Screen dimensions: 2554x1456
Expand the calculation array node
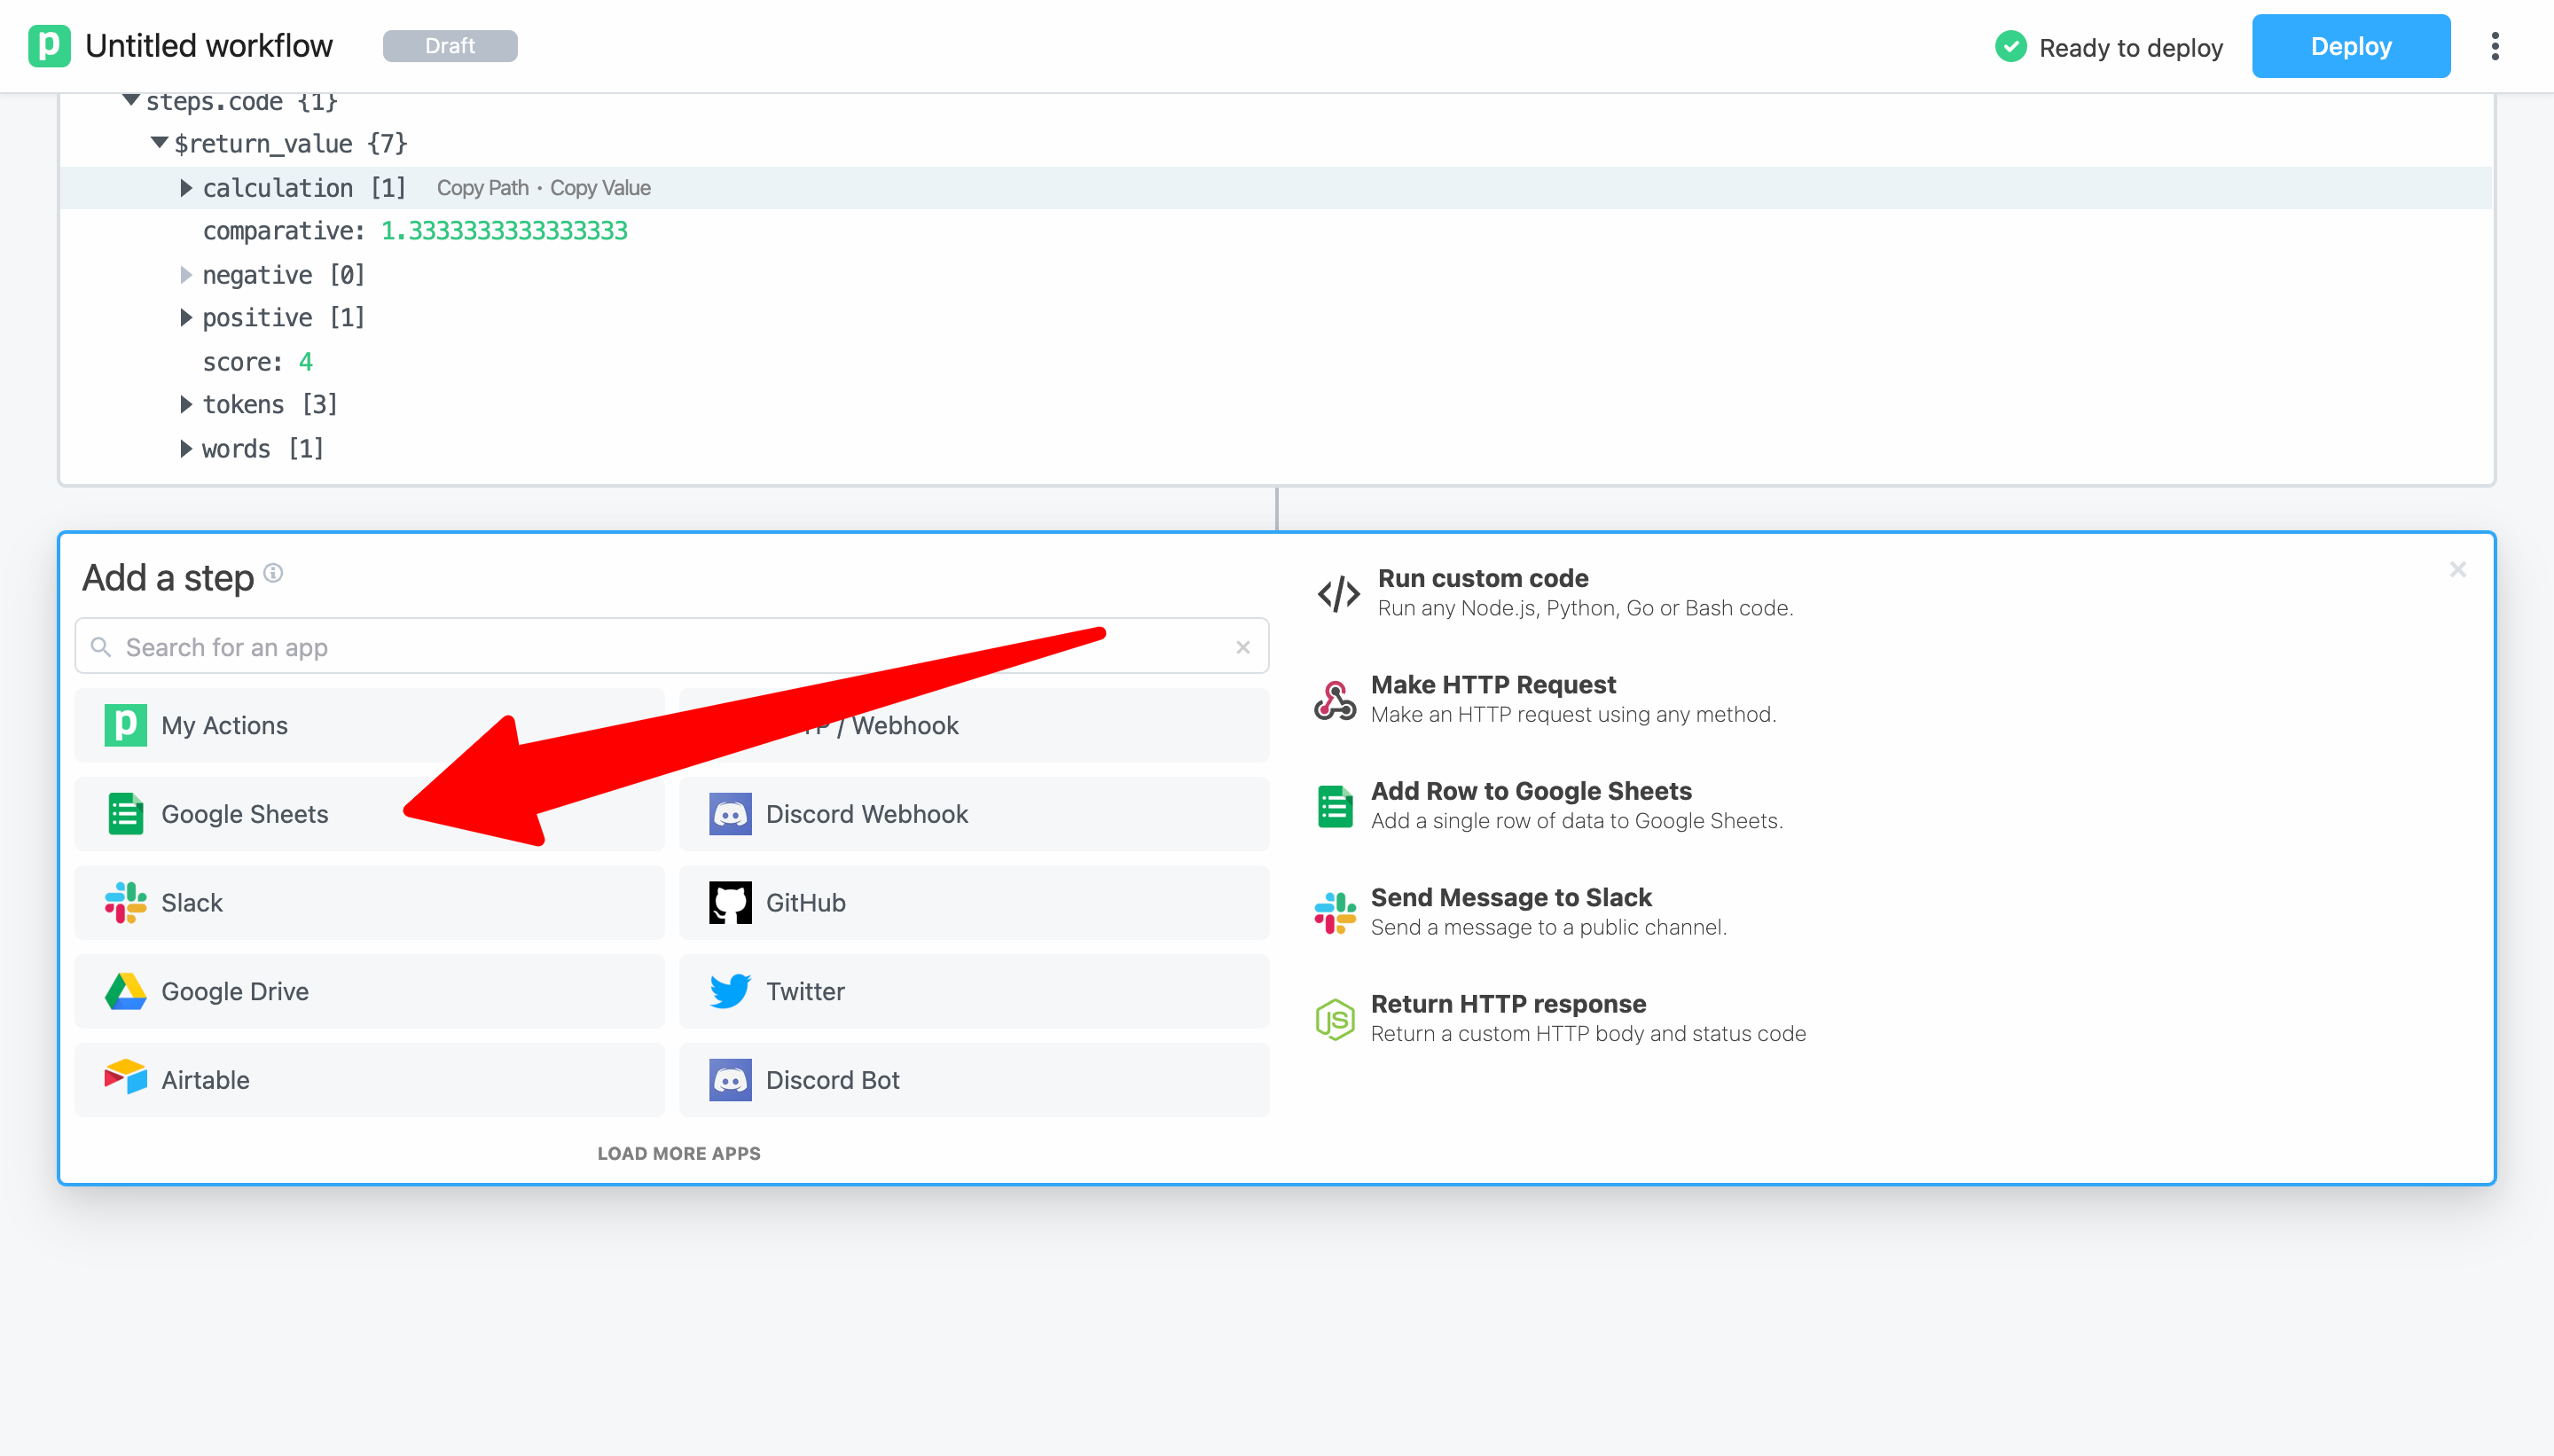click(186, 188)
